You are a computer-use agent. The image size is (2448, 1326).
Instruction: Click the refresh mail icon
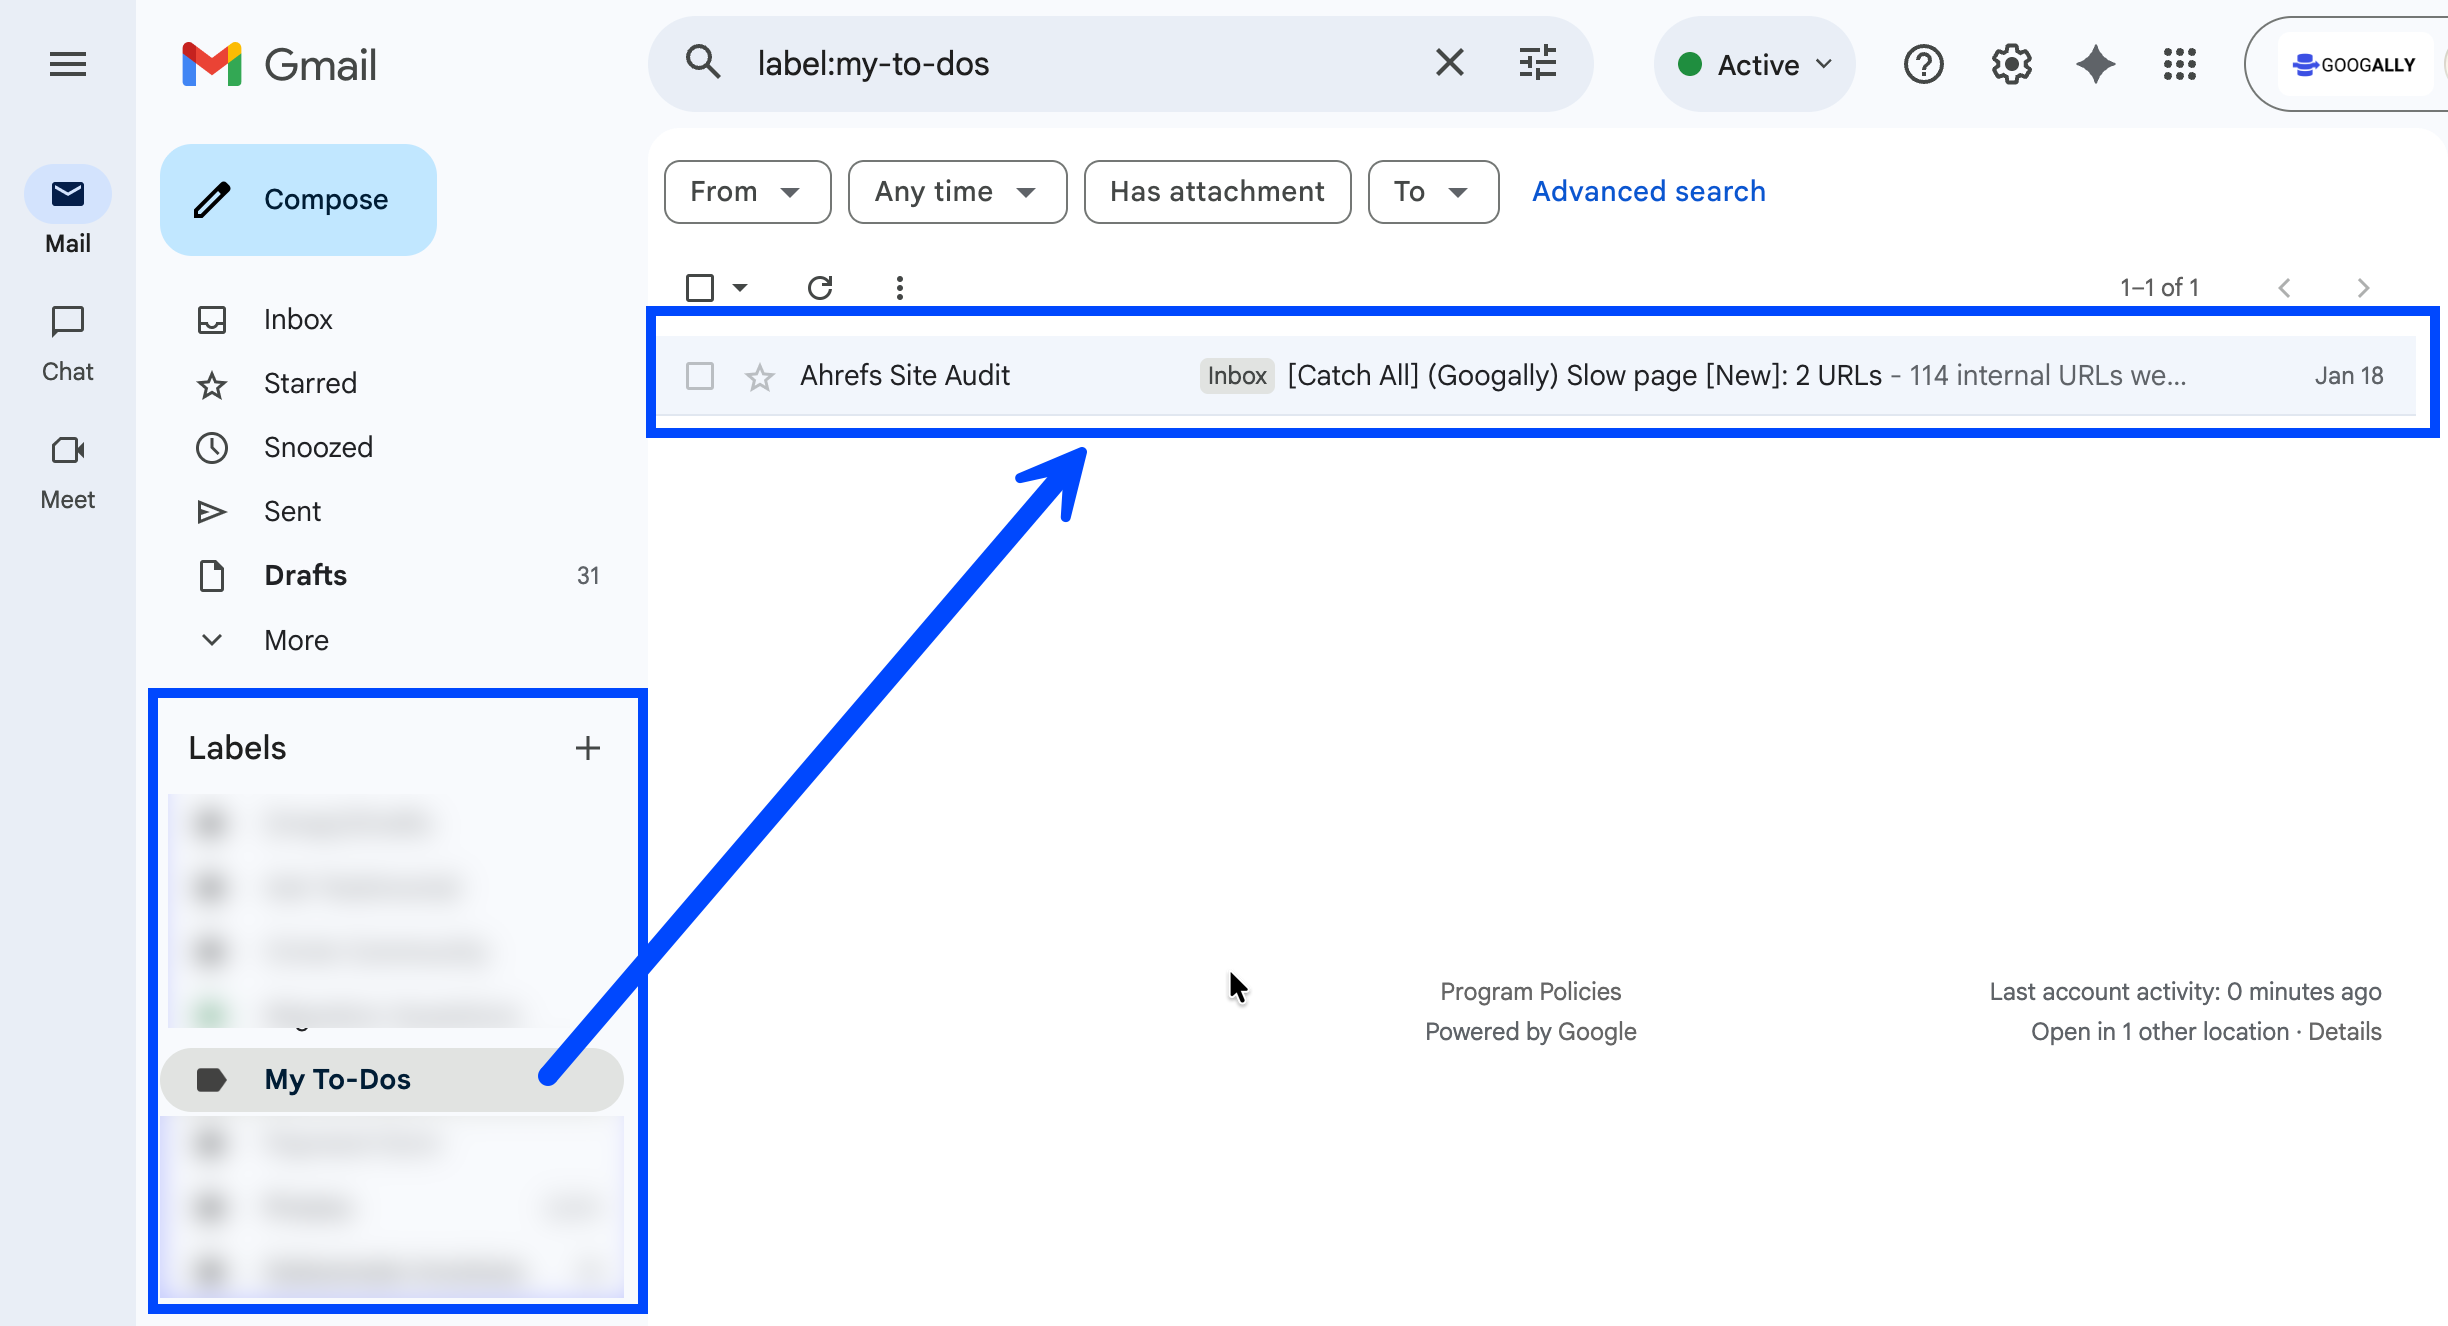pyautogui.click(x=820, y=288)
